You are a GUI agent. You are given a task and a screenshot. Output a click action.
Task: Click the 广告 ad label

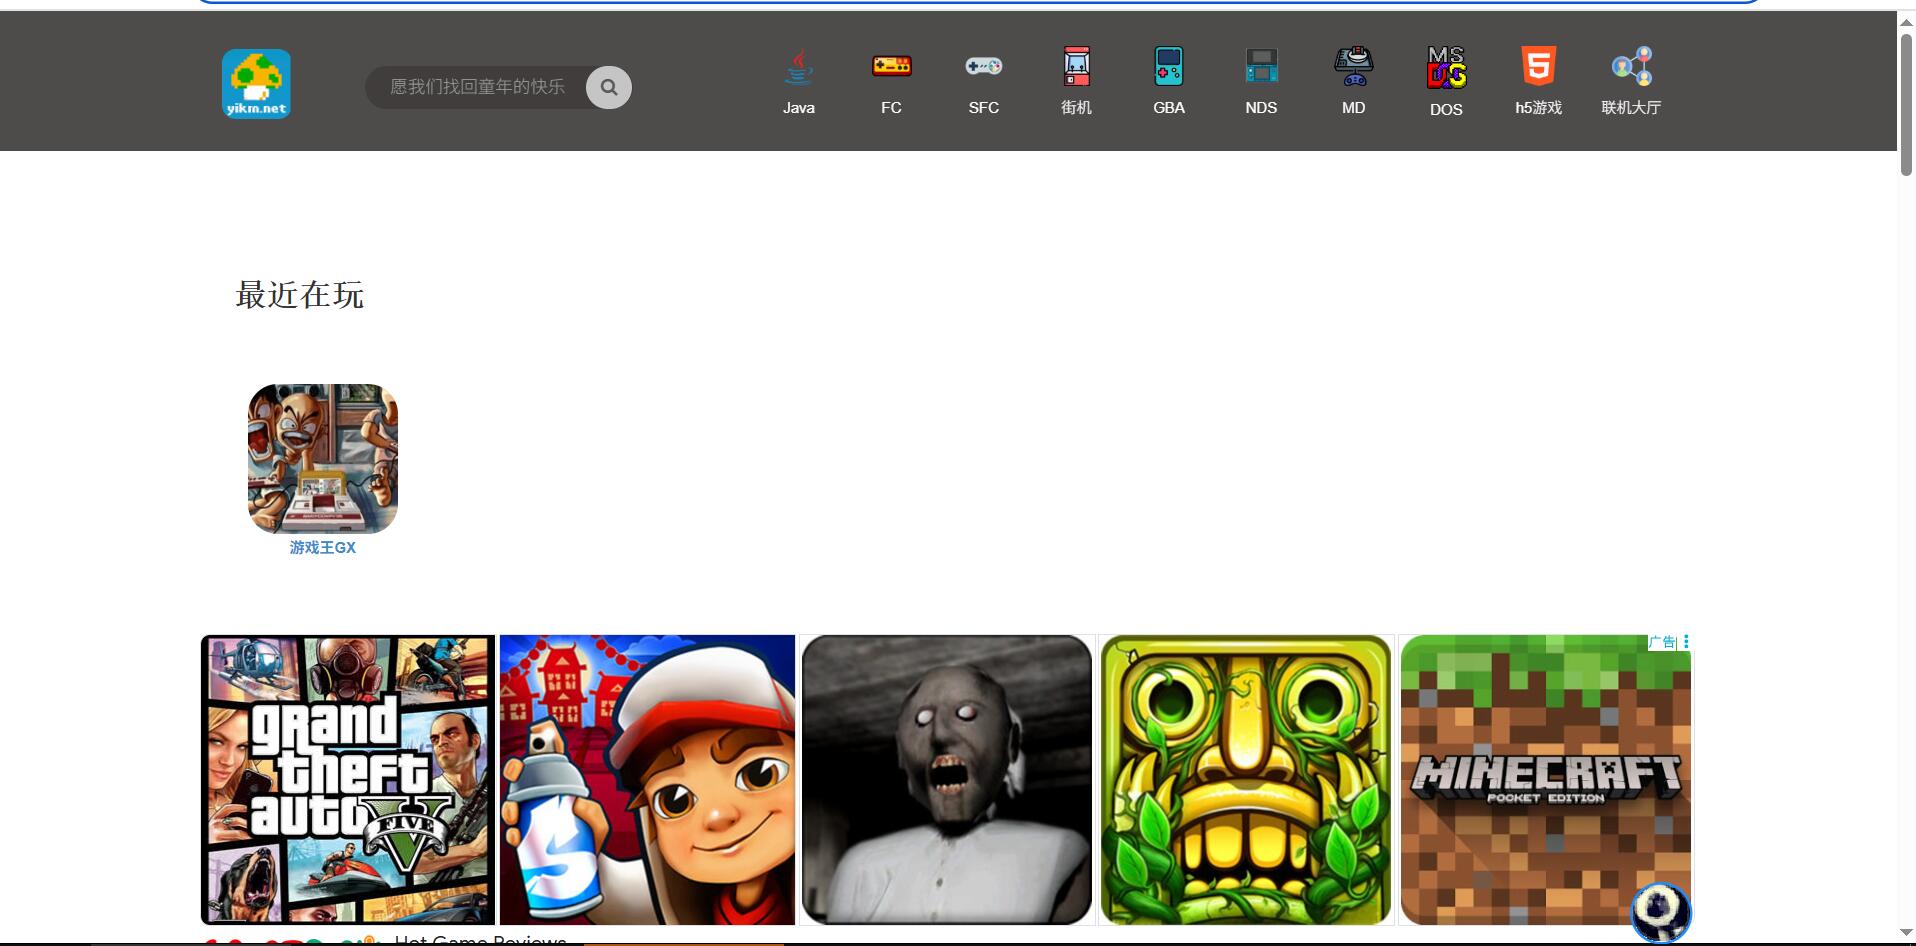tap(1663, 642)
